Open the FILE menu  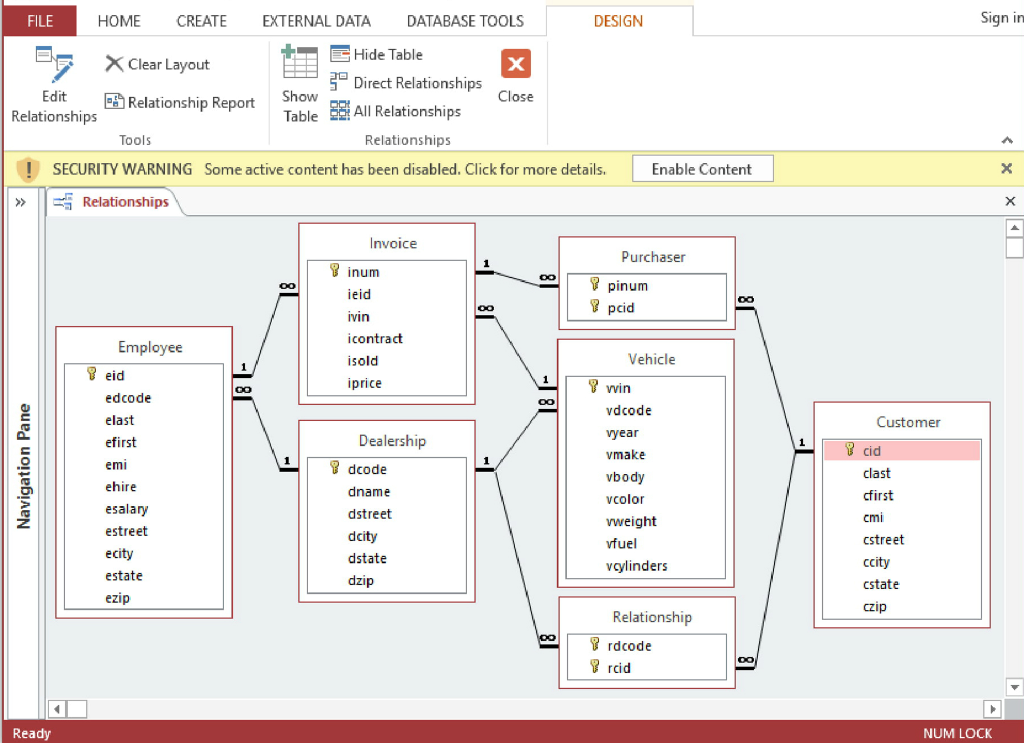click(38, 20)
